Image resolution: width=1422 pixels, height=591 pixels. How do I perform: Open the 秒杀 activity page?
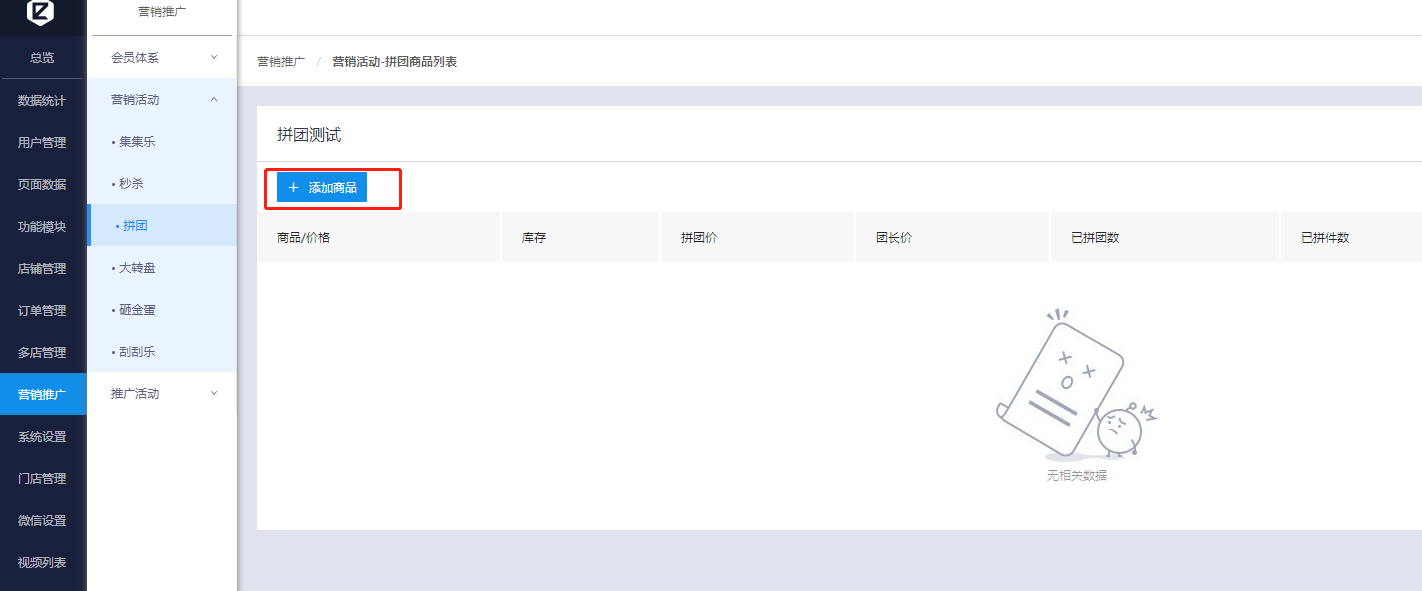click(131, 184)
